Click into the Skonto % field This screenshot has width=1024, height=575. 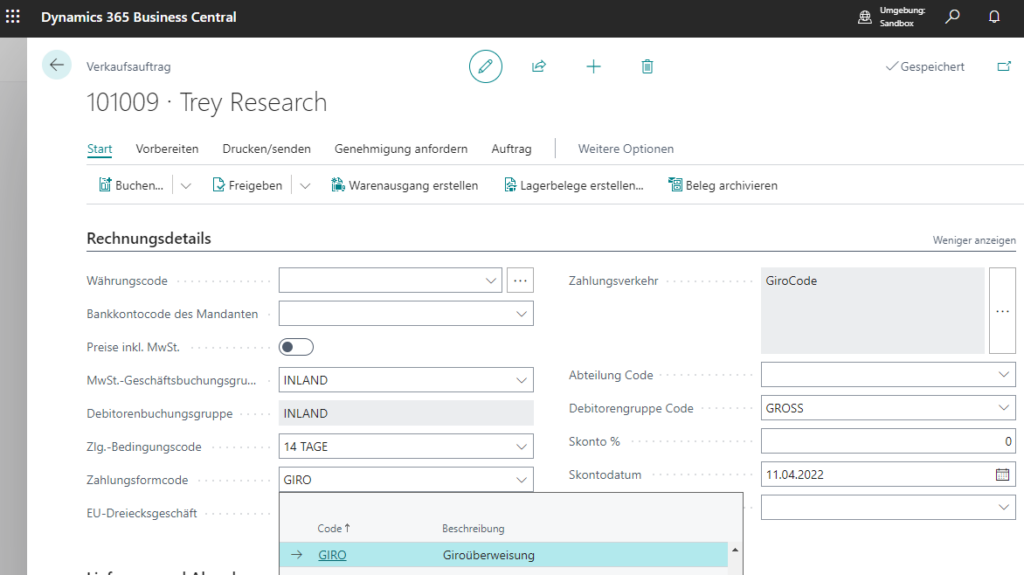click(887, 441)
